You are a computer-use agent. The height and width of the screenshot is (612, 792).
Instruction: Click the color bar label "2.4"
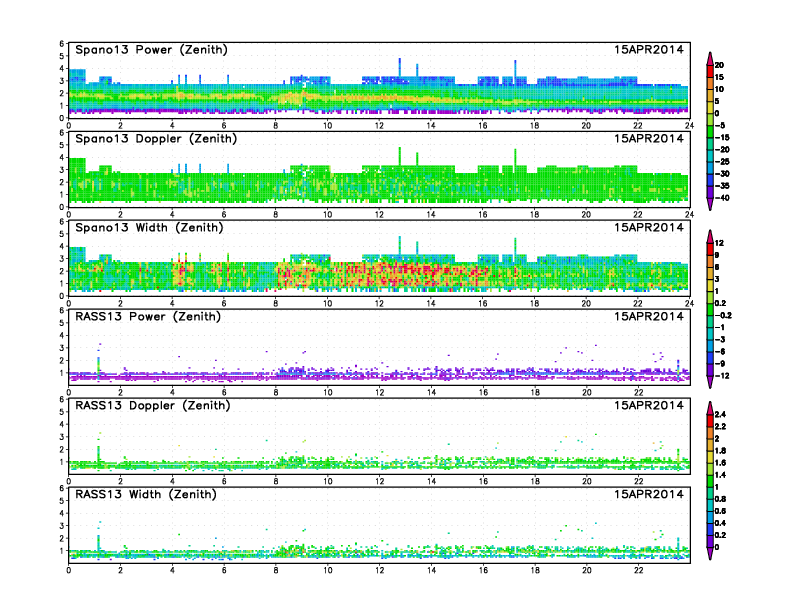(x=721, y=415)
